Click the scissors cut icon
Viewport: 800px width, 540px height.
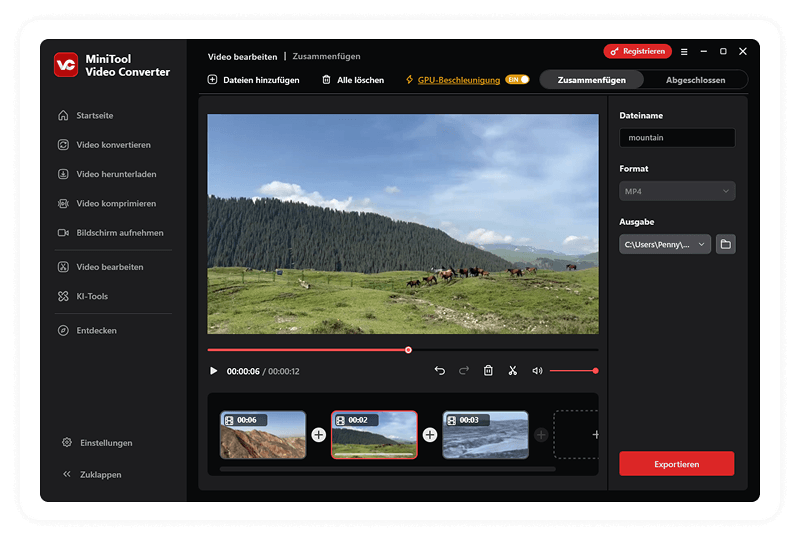513,371
